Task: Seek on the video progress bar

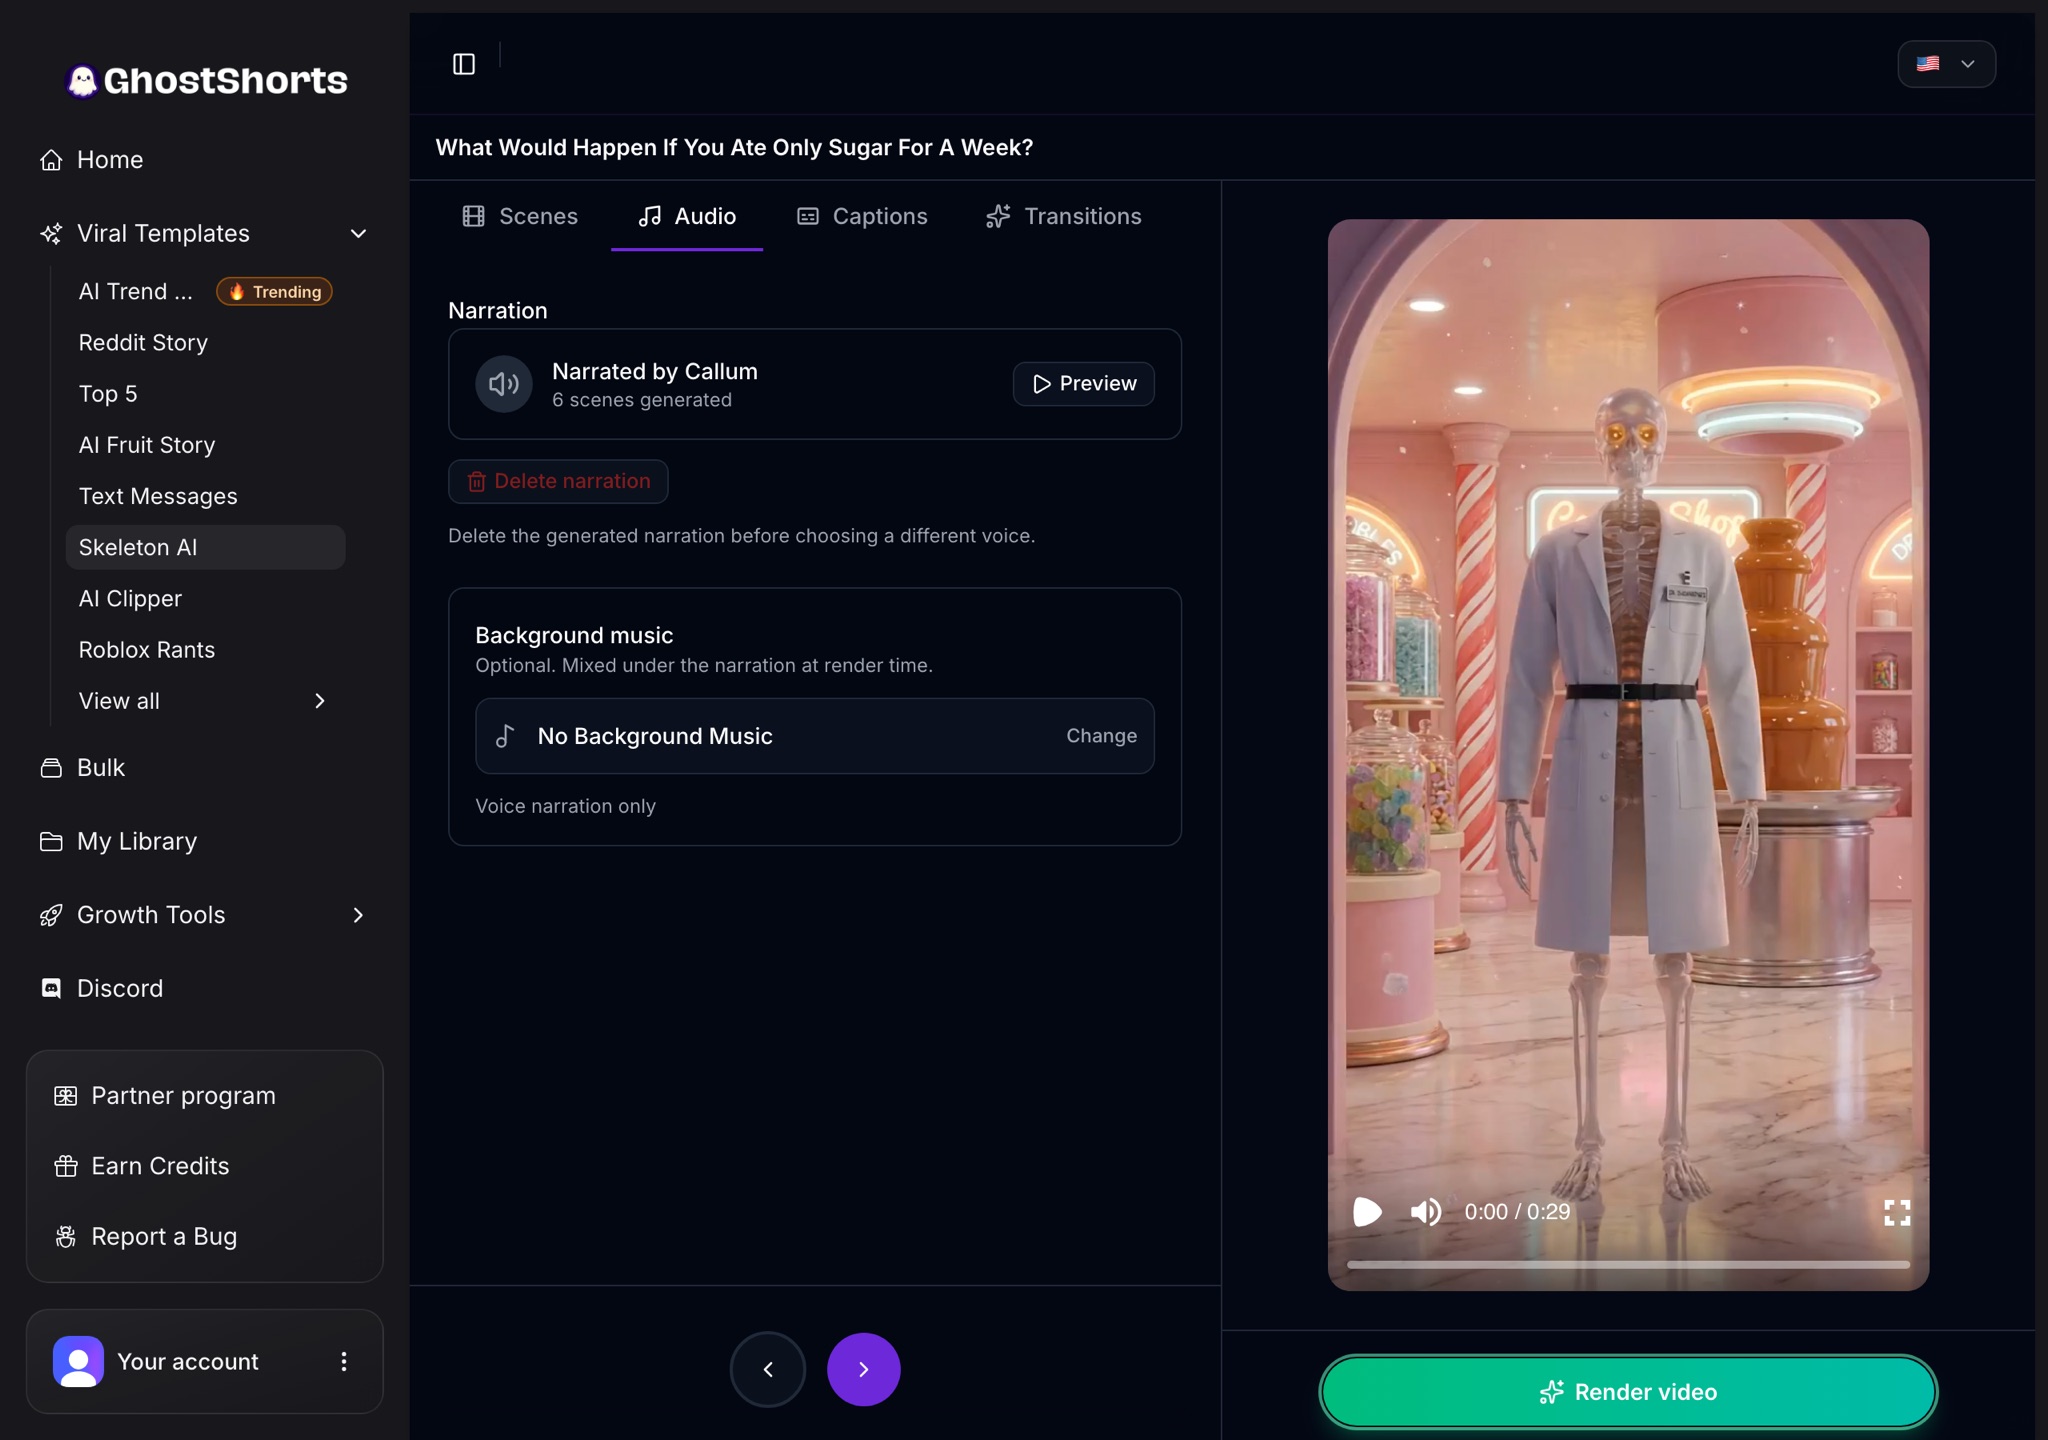Action: pyautogui.click(x=1628, y=1265)
